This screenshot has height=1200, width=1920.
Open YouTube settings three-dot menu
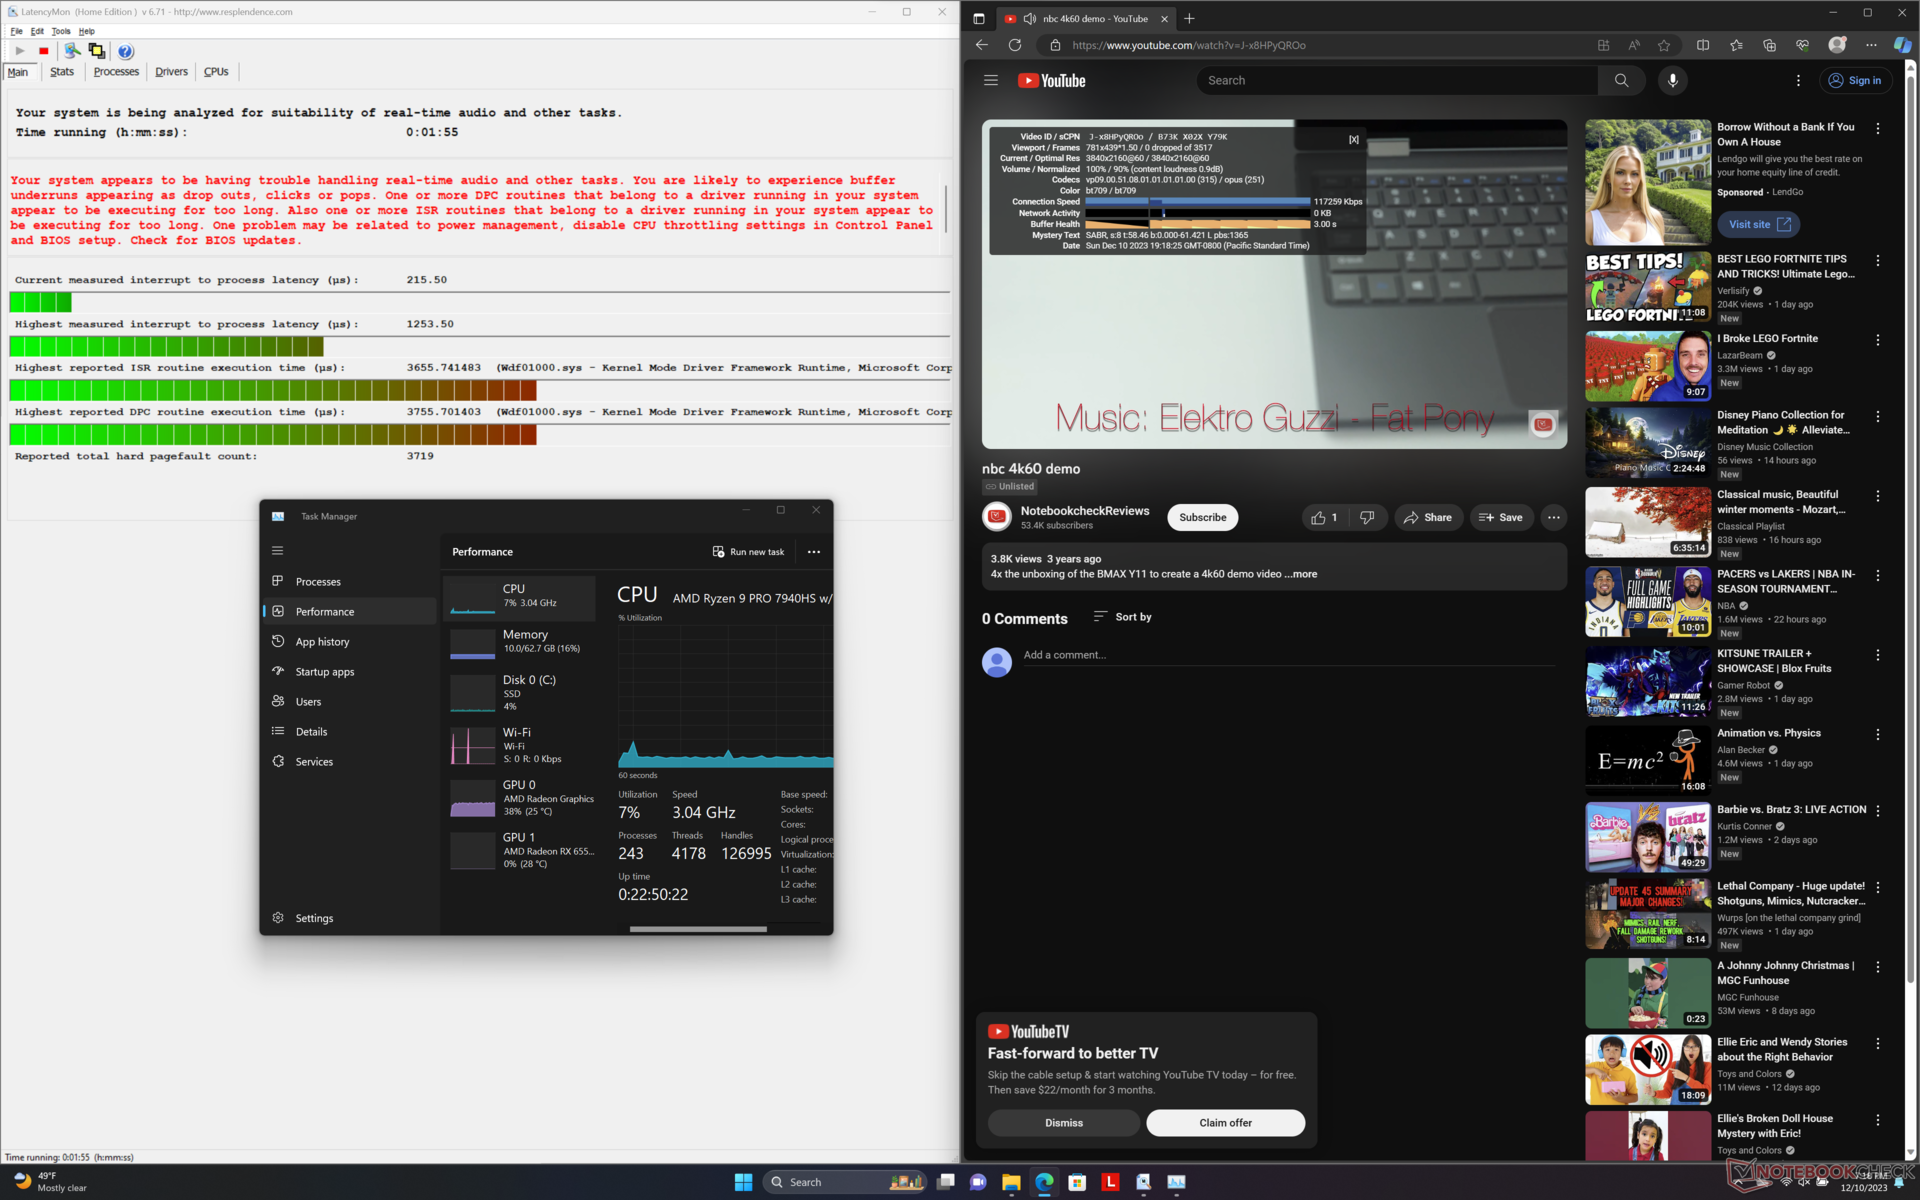point(1798,81)
